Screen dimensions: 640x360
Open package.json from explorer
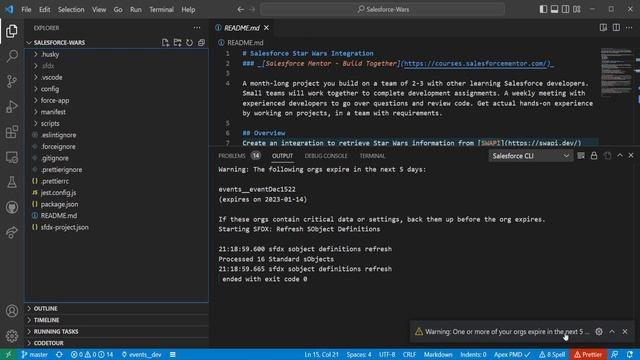point(117,204)
